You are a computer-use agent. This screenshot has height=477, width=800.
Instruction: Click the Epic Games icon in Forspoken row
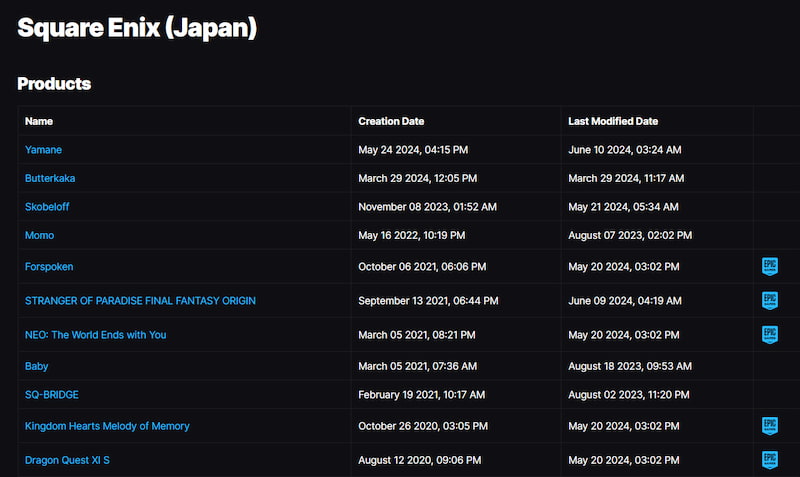769,266
